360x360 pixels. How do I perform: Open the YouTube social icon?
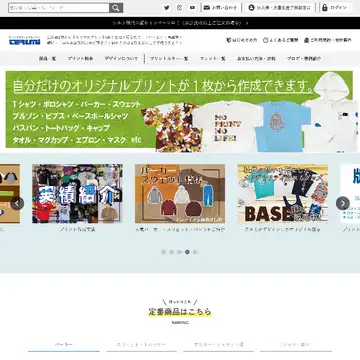coord(193,8)
